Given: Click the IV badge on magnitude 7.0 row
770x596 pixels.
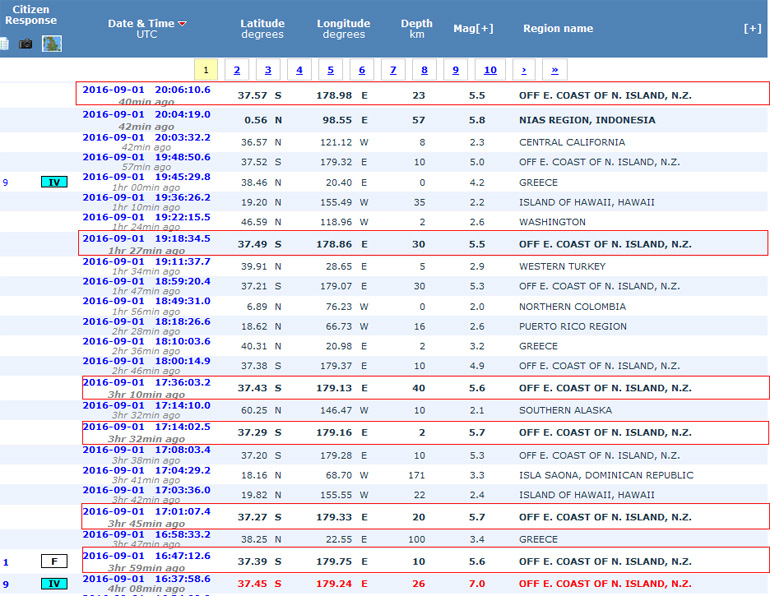Looking at the screenshot, I should pyautogui.click(x=54, y=584).
